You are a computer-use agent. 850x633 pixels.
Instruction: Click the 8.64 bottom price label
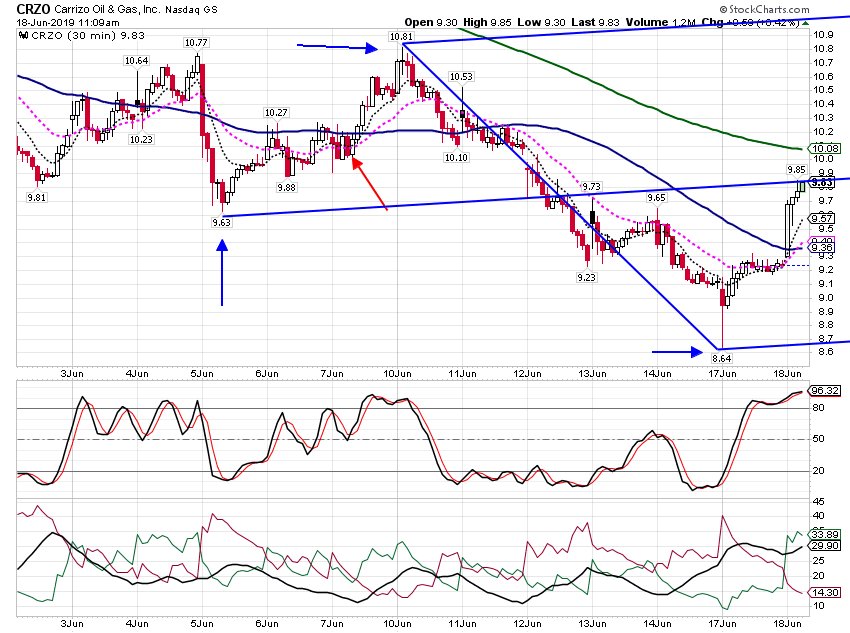(x=722, y=358)
